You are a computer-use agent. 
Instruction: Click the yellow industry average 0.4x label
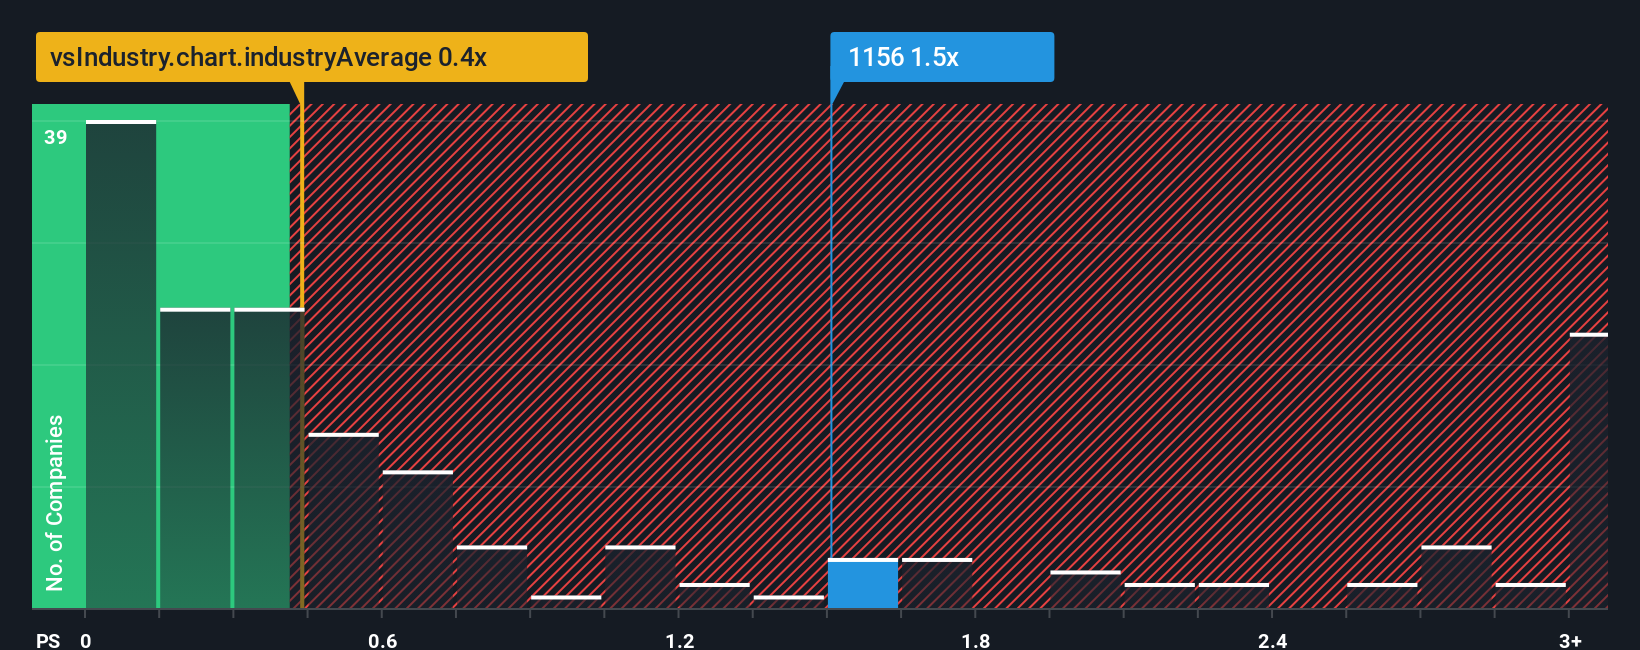click(x=311, y=57)
